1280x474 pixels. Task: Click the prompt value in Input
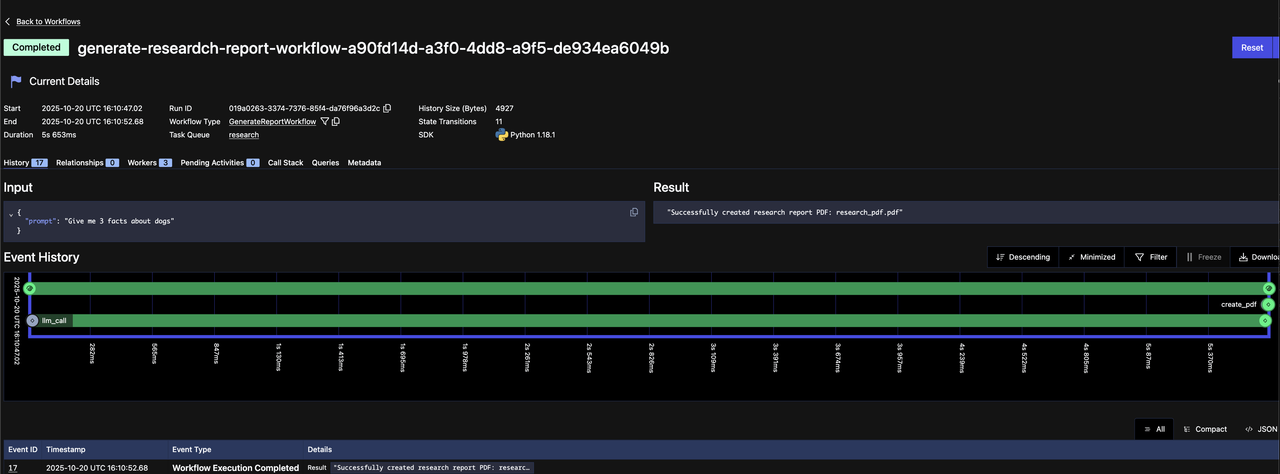[119, 221]
